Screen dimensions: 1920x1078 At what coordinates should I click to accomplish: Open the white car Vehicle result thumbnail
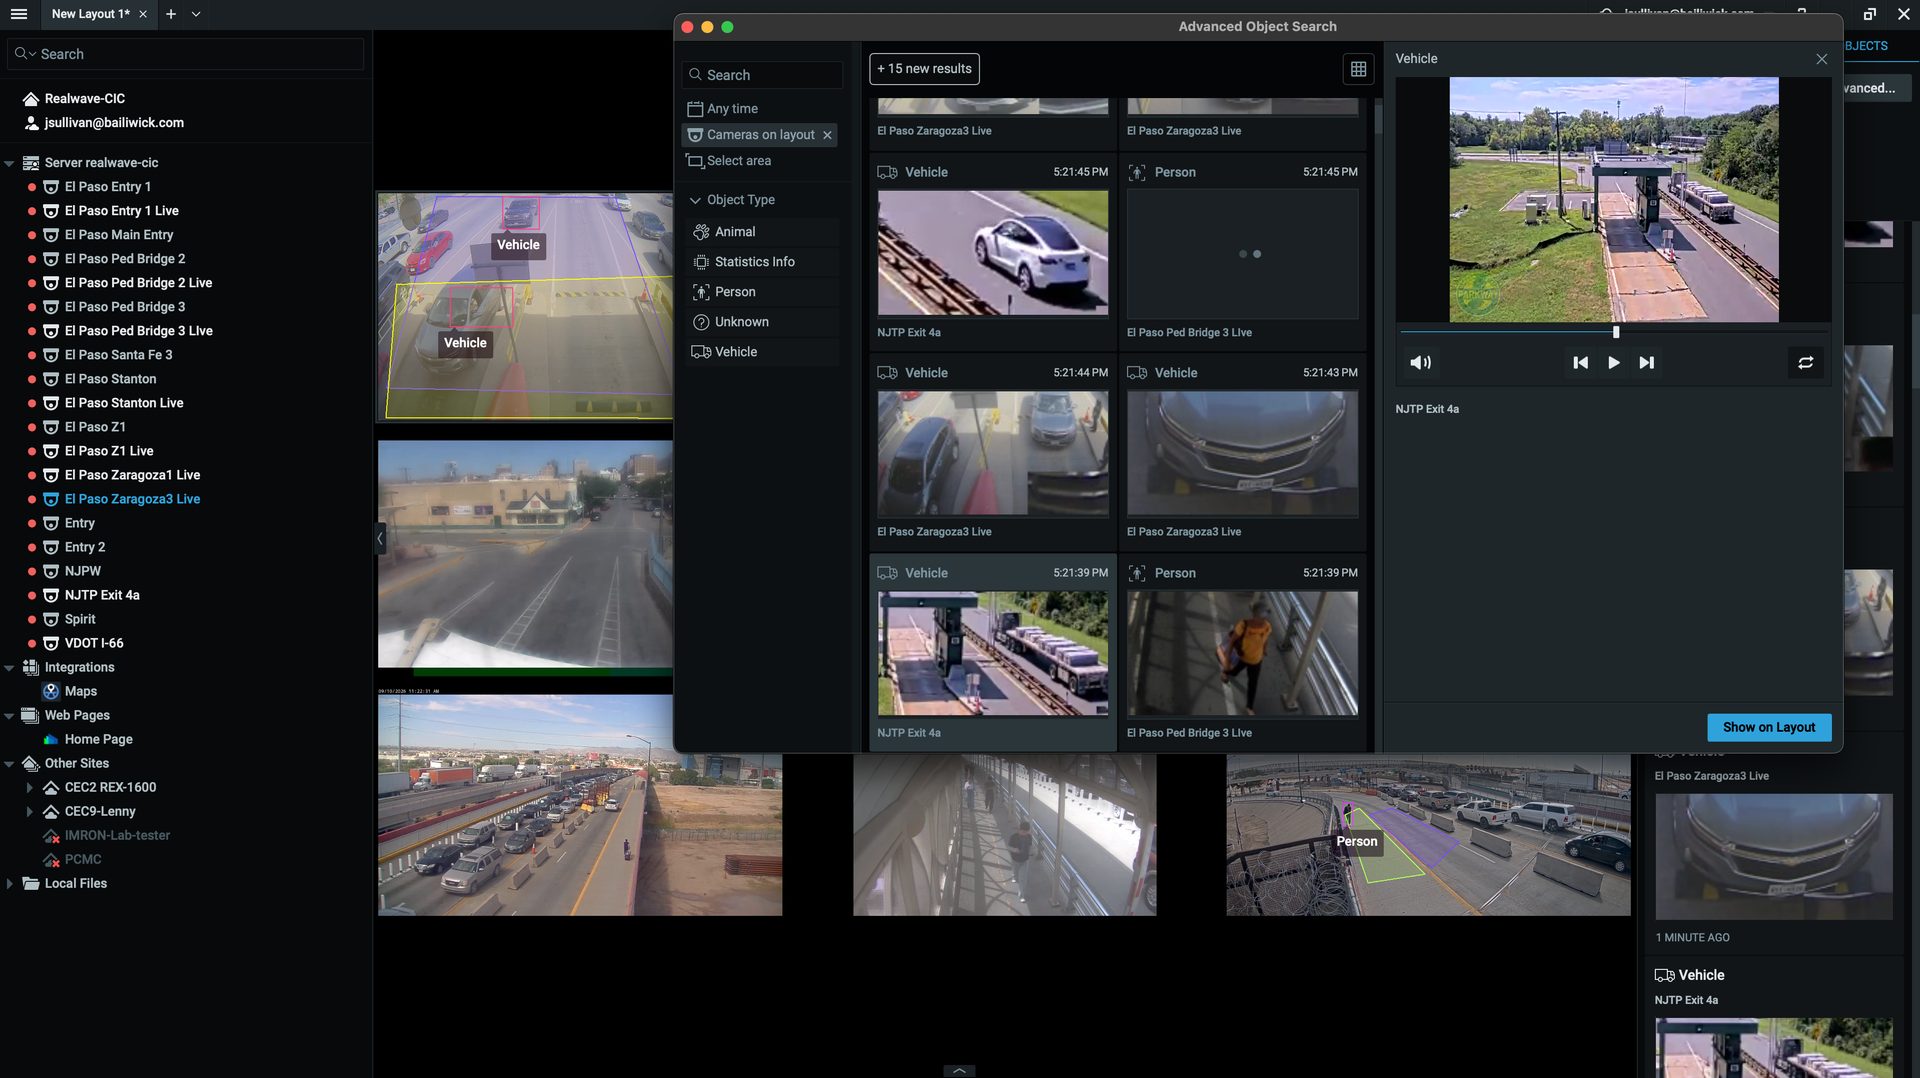point(992,253)
